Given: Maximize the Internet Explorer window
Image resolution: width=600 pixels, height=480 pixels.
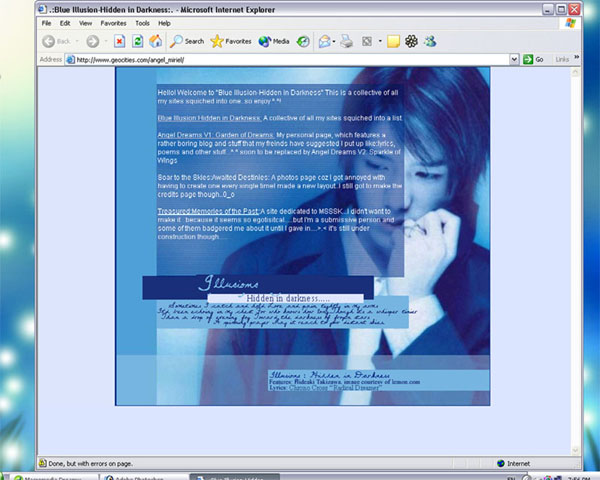Looking at the screenshot, I should point(561,10).
